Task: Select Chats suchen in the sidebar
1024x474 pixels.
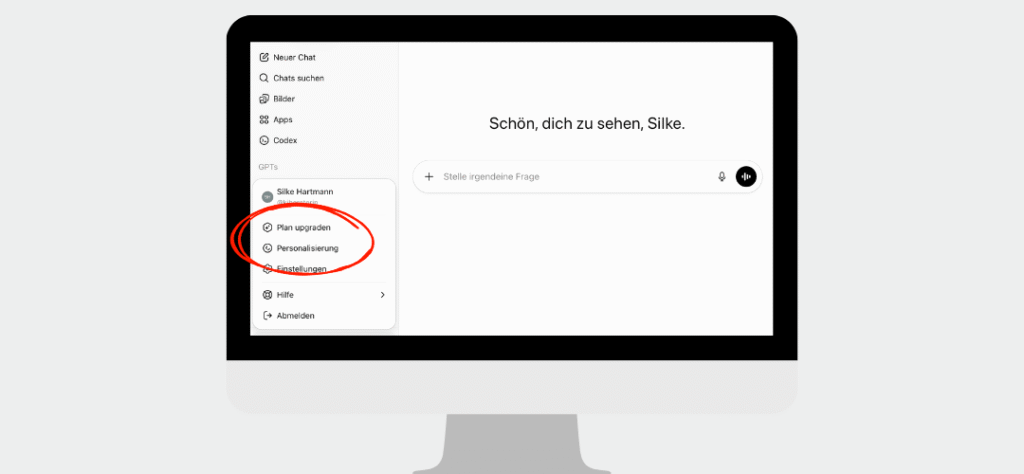Action: [x=298, y=78]
